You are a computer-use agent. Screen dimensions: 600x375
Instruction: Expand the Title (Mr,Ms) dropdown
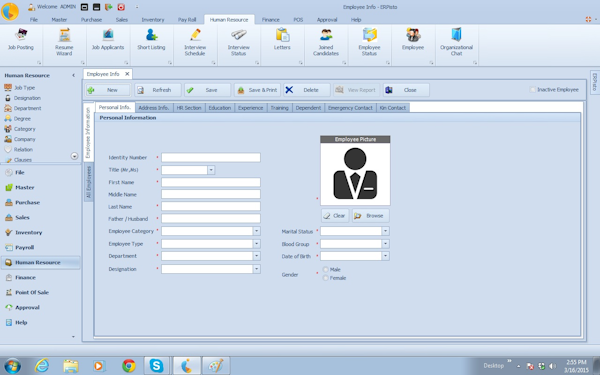coord(211,170)
